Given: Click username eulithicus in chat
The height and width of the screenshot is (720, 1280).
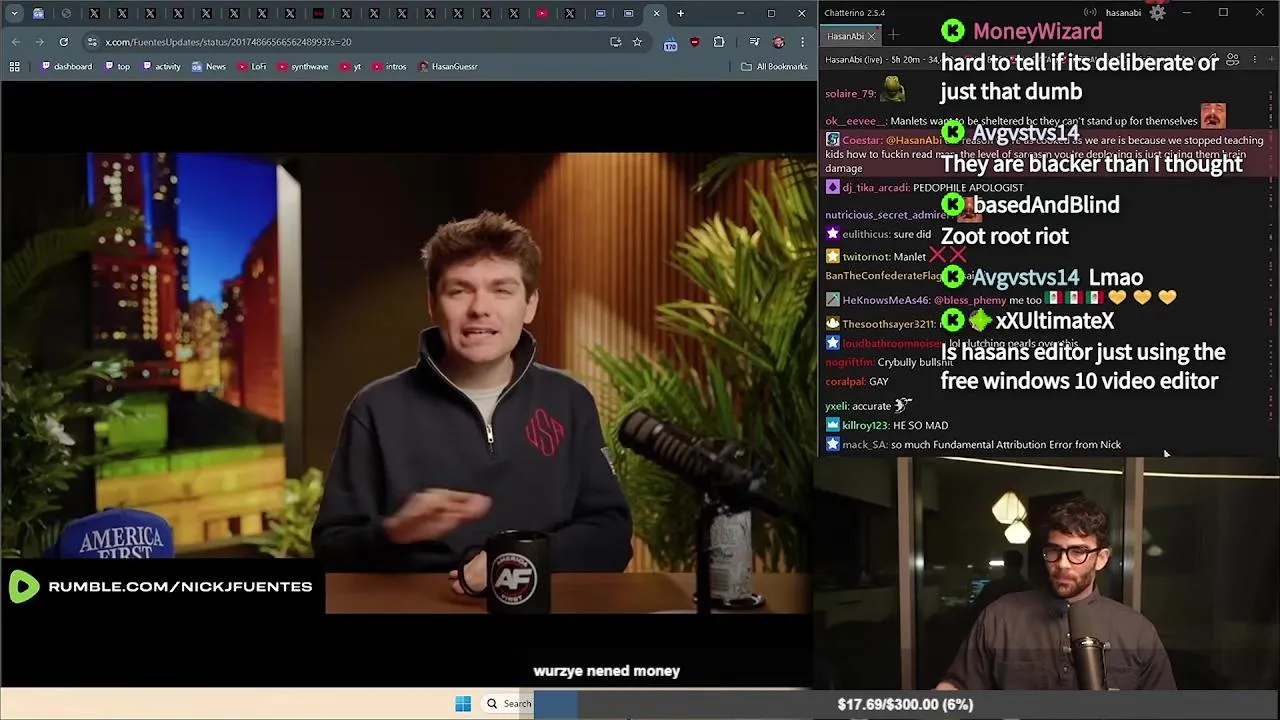Looking at the screenshot, I should [x=865, y=234].
